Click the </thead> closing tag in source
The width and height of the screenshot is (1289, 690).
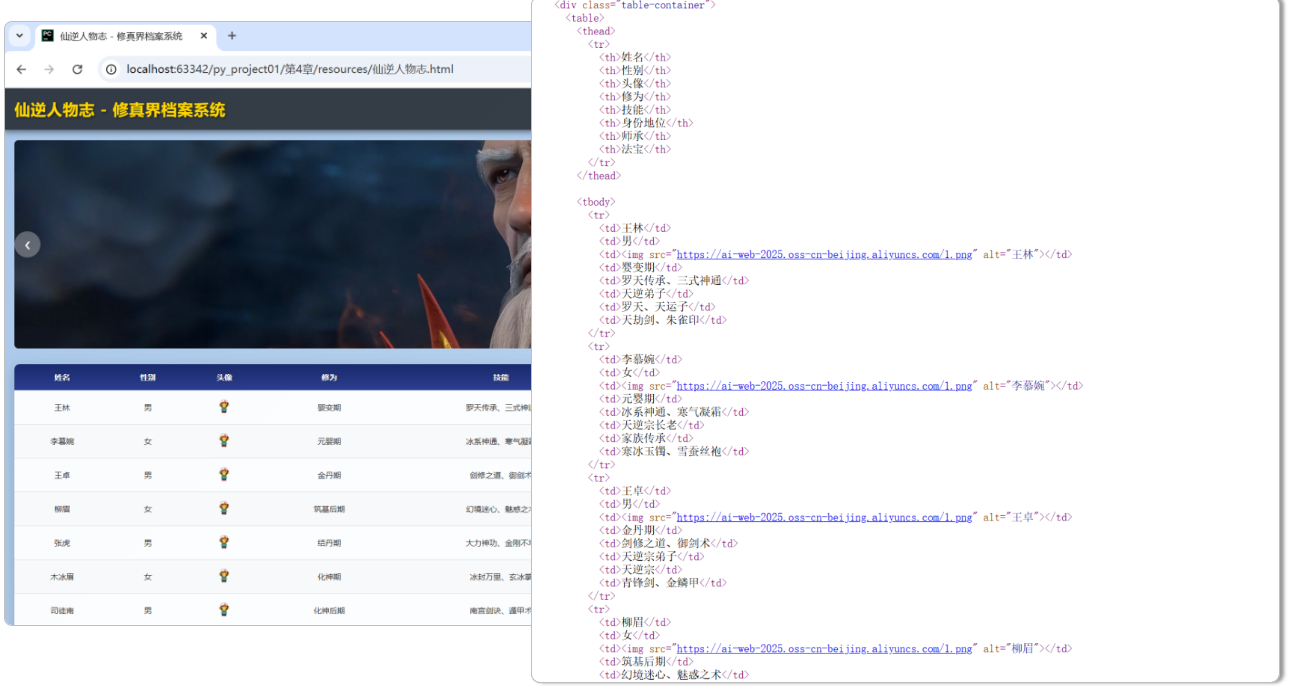(x=599, y=176)
